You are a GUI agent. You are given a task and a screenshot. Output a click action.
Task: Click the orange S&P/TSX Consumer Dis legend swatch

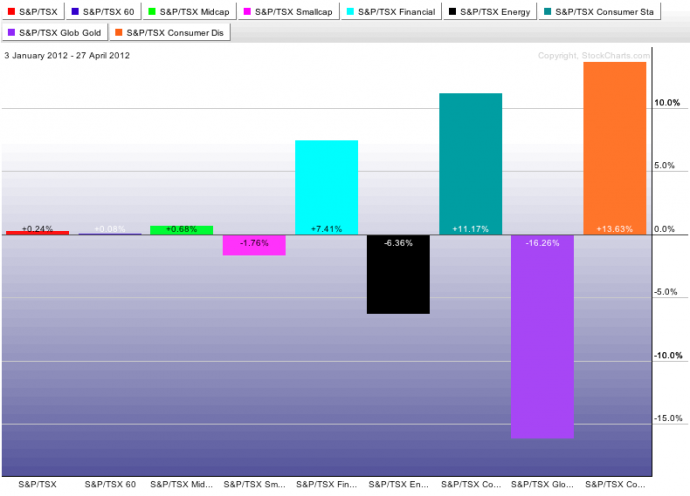coord(117,33)
